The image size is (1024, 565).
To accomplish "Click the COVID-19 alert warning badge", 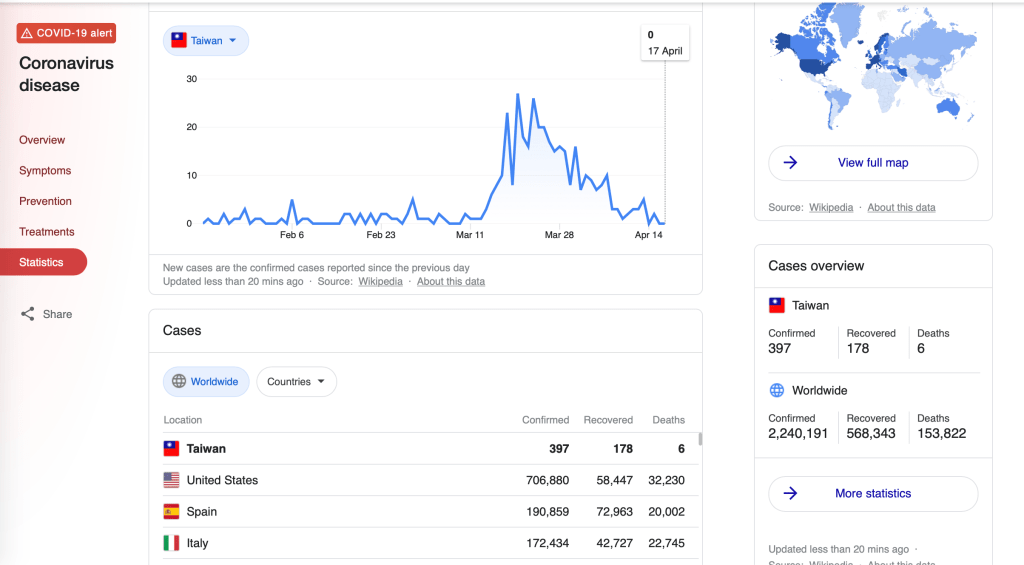I will tap(66, 33).
